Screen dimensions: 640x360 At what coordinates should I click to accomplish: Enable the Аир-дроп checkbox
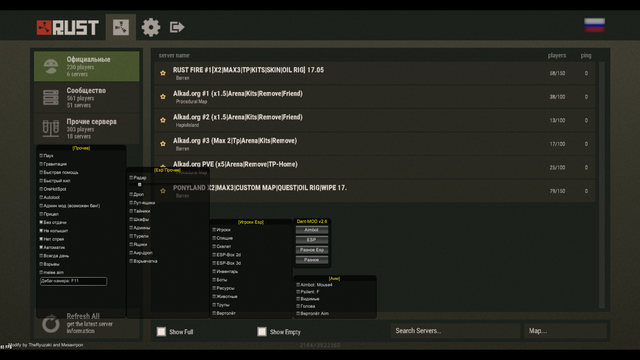(131, 253)
